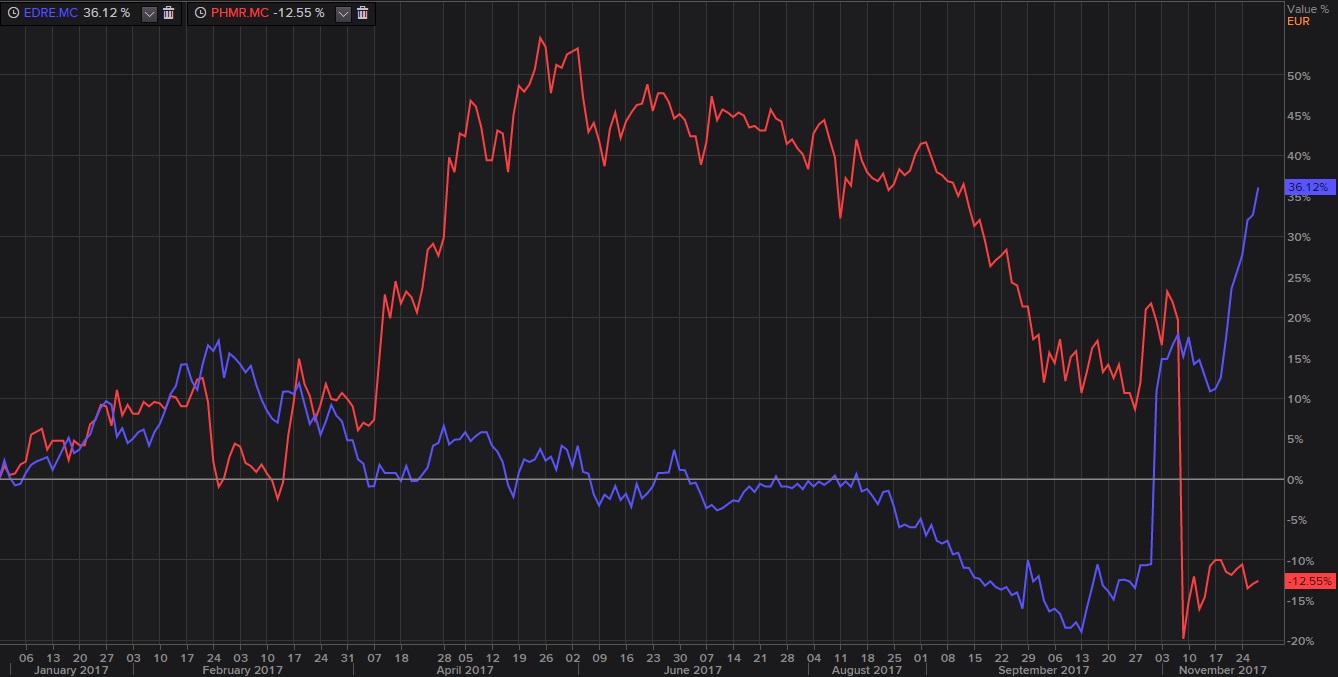Open the PHMR.MC series dropdown arrow
The height and width of the screenshot is (677, 1338).
pyautogui.click(x=343, y=13)
